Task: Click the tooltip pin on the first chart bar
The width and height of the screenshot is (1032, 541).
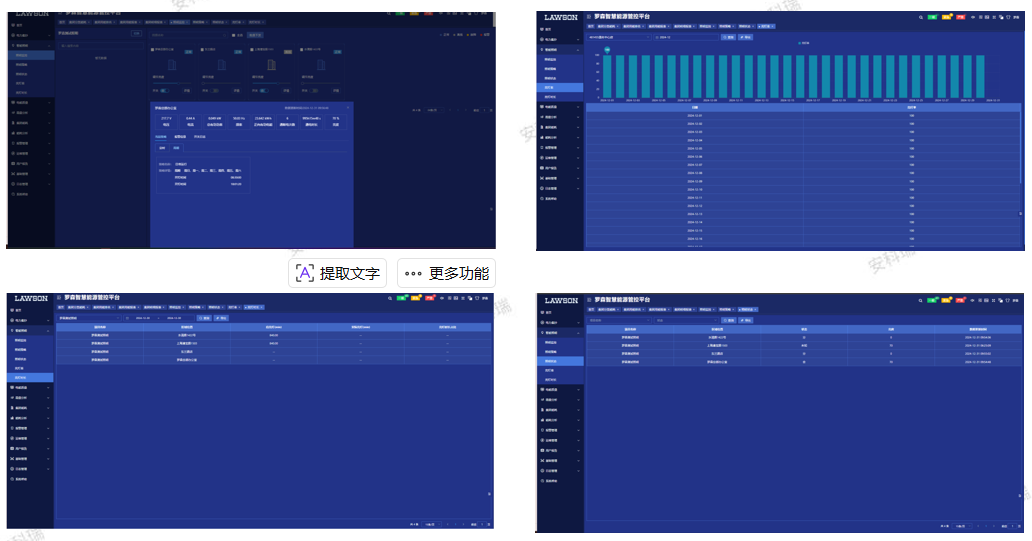Action: click(607, 50)
